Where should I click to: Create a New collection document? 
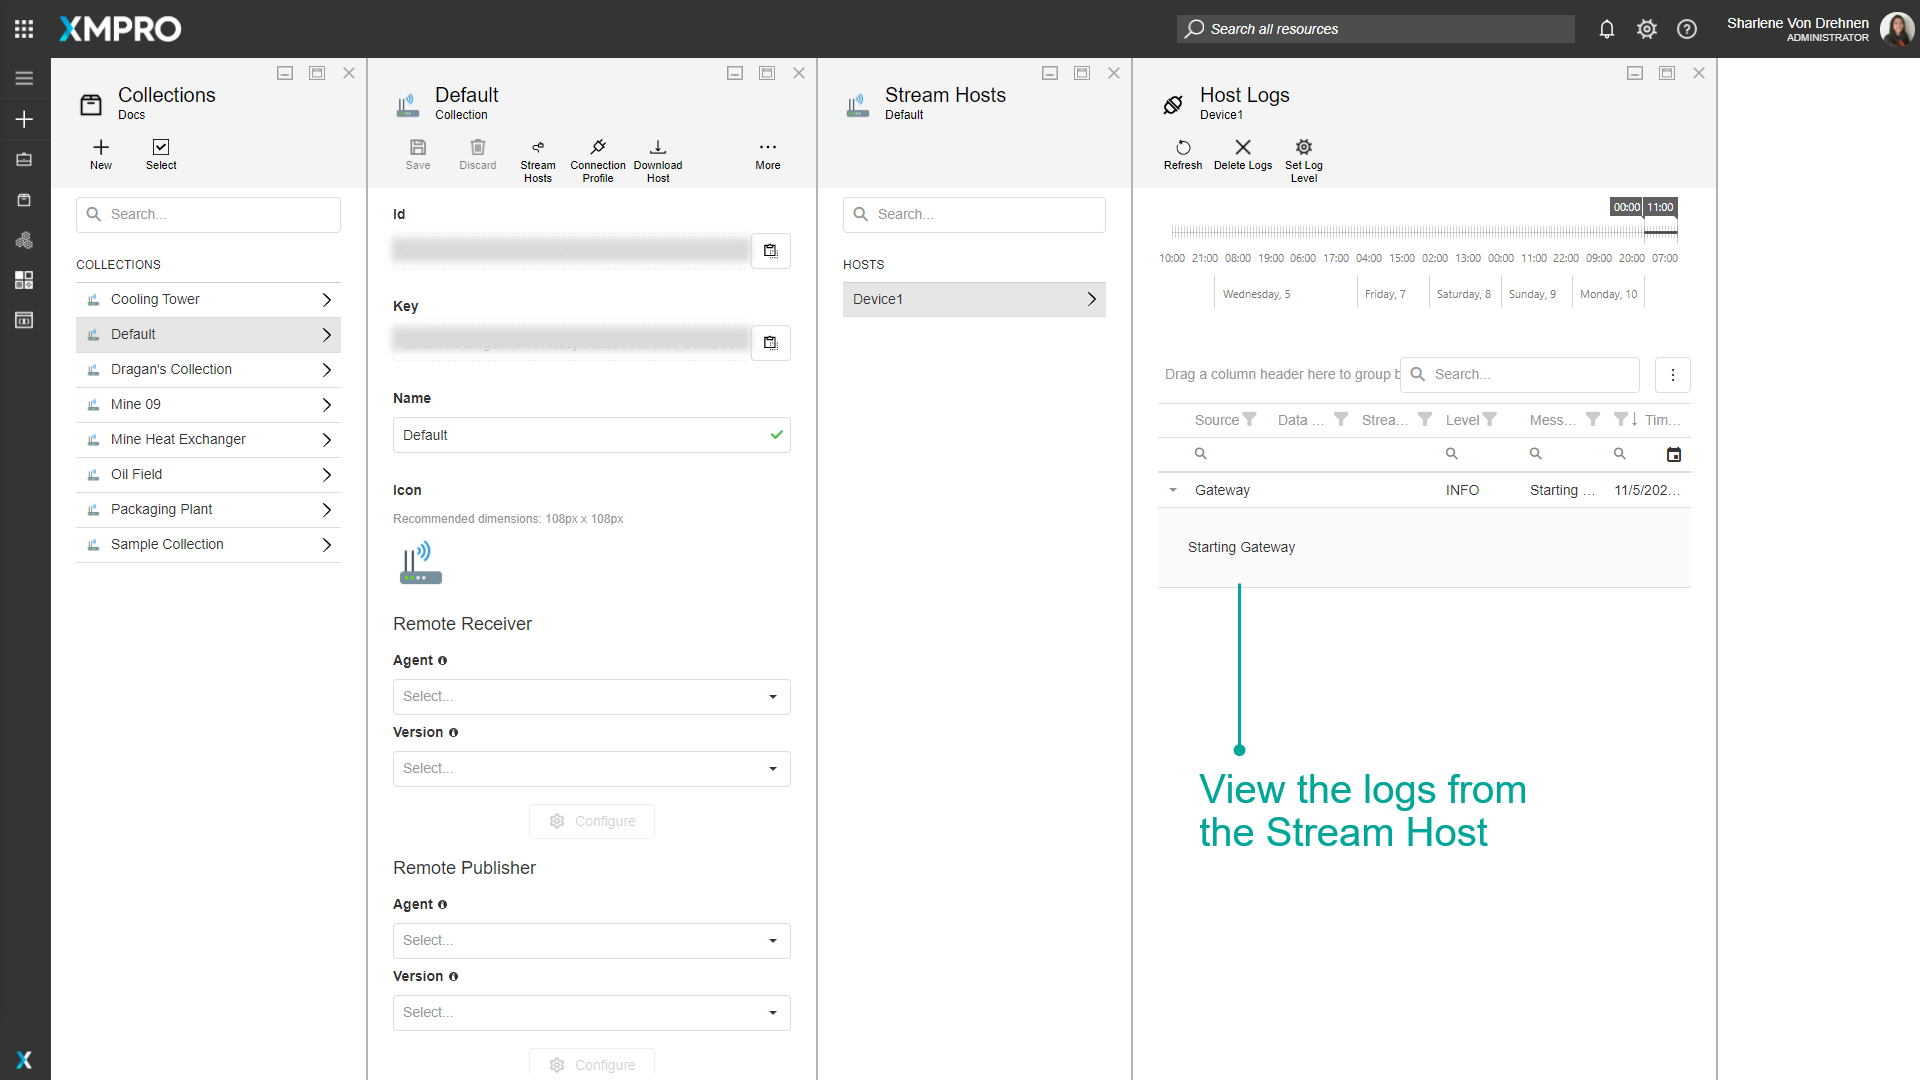tap(100, 155)
